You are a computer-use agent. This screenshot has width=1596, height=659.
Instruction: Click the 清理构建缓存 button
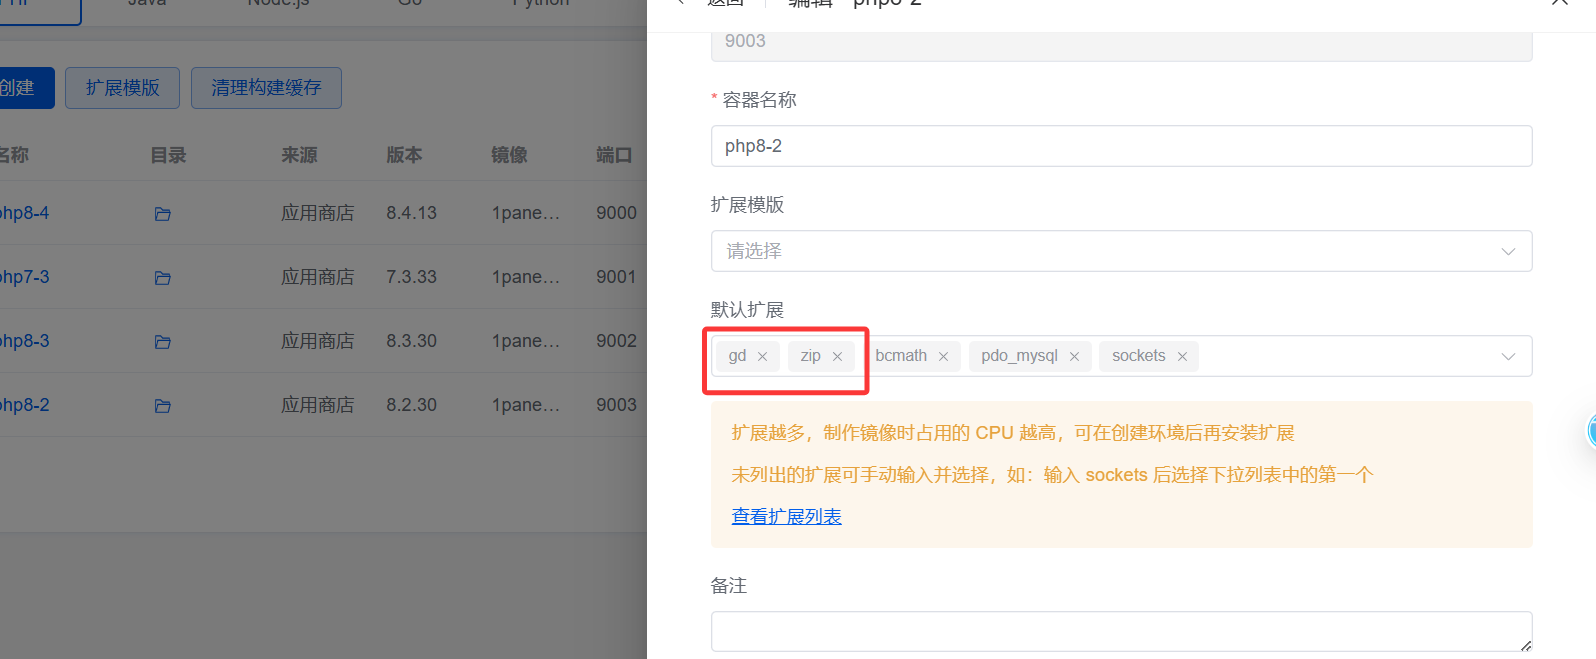tap(266, 88)
